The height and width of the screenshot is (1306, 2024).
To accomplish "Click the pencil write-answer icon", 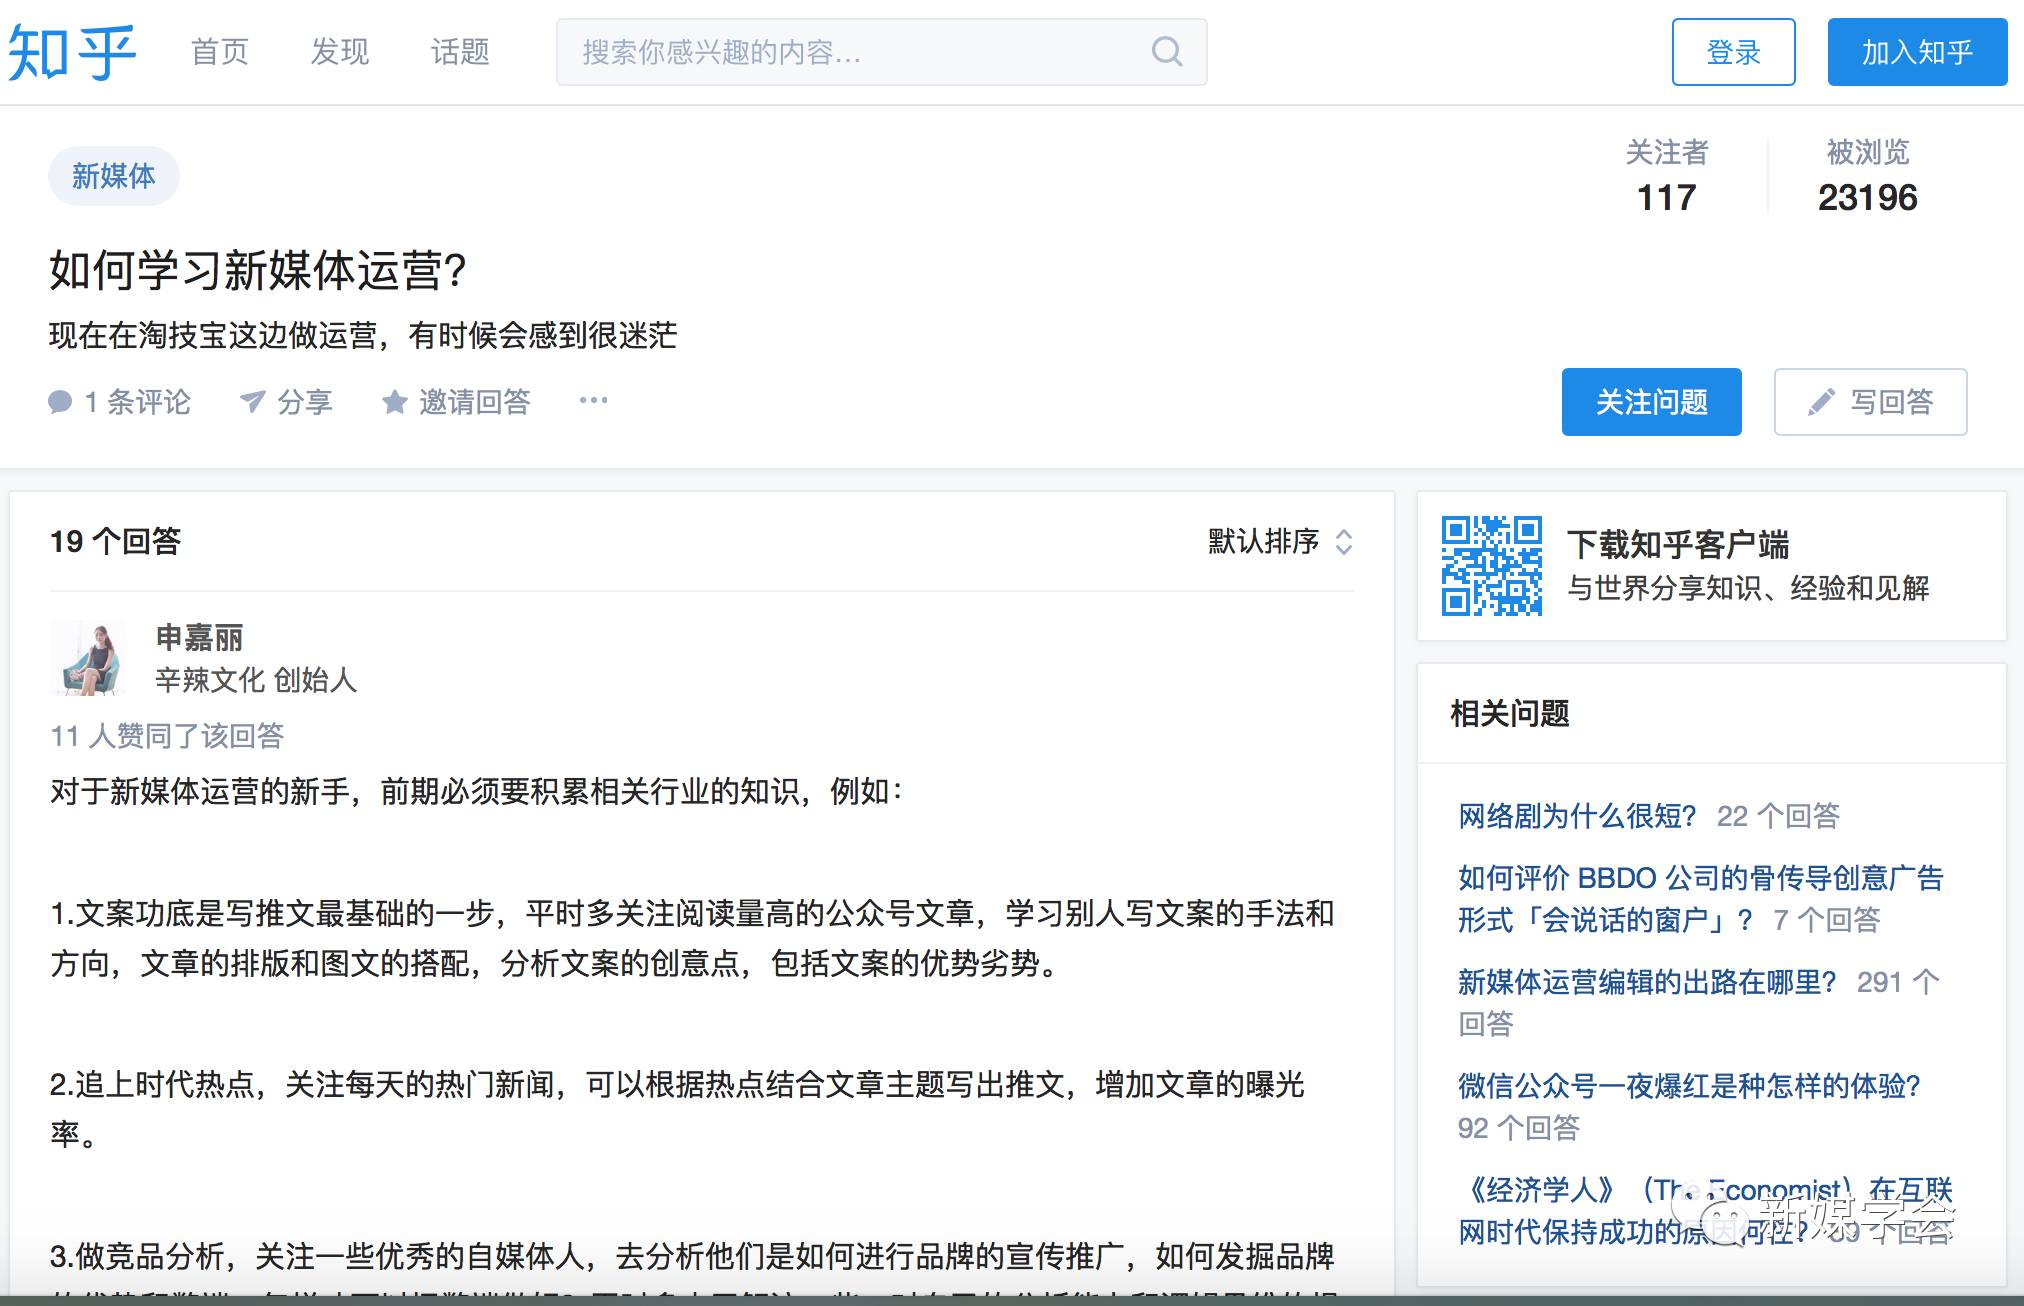I will coord(1821,402).
